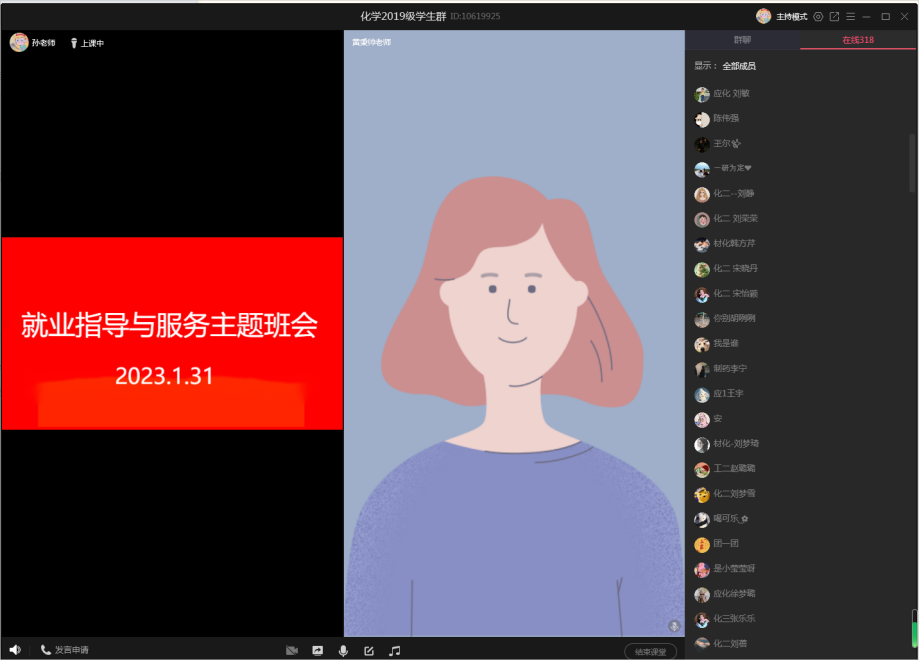Select member 陈伟强 in the list
The width and height of the screenshot is (919, 660).
tap(726, 119)
